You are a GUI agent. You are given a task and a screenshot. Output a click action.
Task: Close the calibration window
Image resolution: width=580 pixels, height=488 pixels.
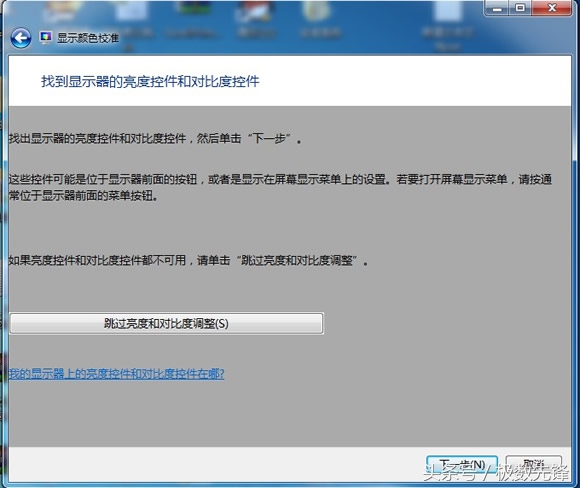[552, 8]
